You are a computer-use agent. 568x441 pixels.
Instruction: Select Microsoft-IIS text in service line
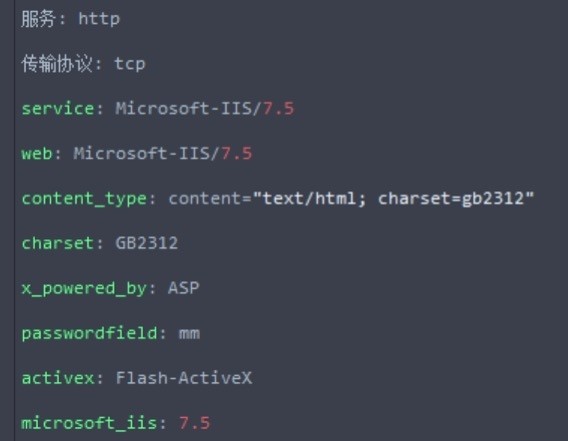[x=184, y=108]
